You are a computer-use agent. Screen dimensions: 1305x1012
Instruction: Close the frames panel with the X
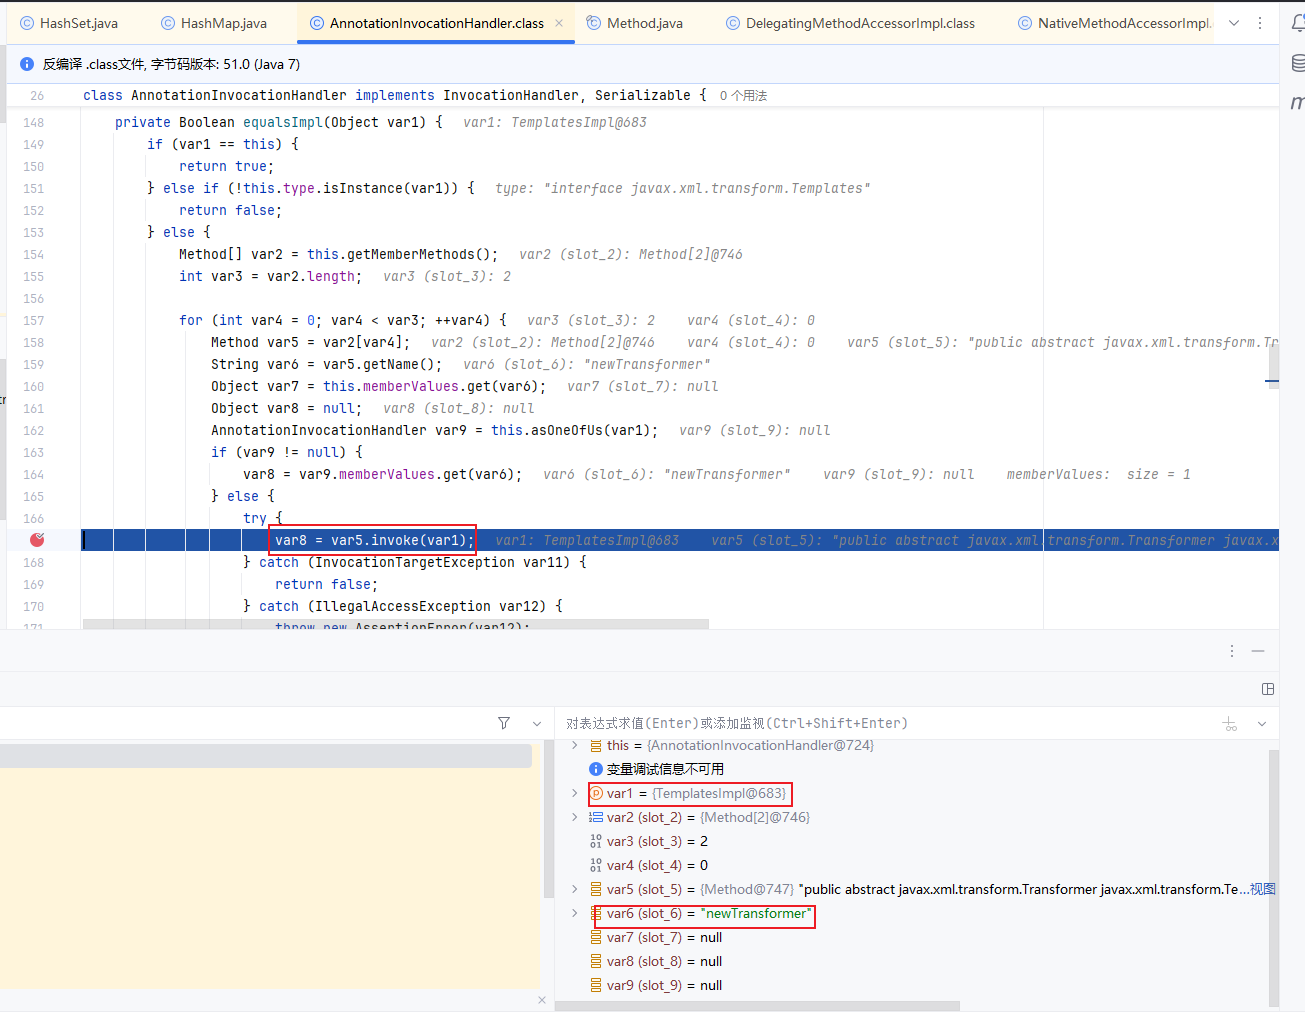[542, 1000]
